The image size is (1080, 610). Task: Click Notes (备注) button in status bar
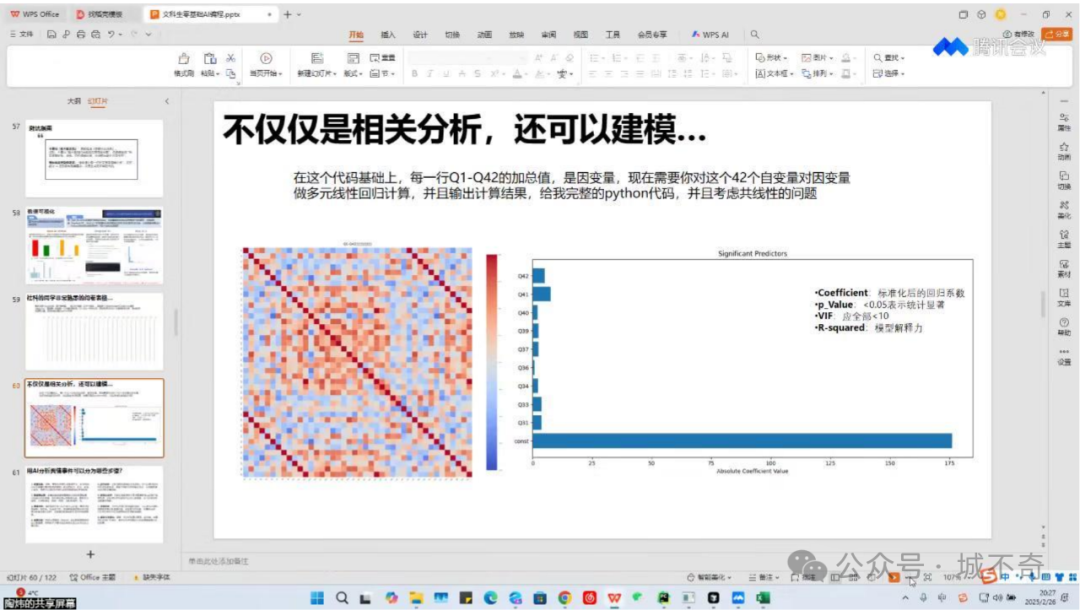763,577
